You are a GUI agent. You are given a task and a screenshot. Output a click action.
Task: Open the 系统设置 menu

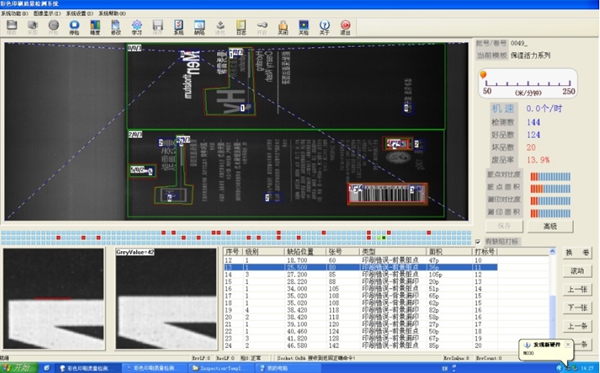click(80, 13)
